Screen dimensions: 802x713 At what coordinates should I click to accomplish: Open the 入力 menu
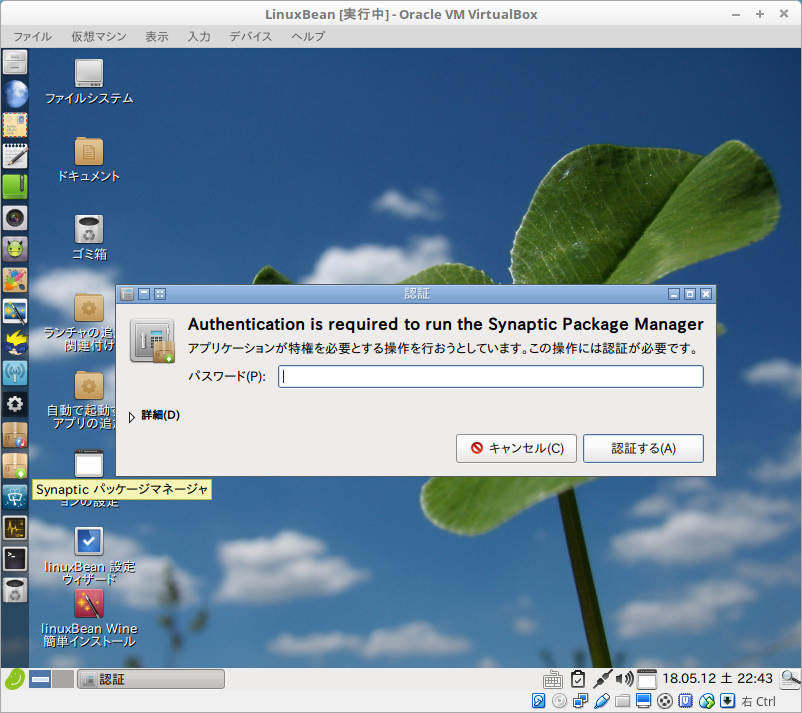(x=199, y=36)
